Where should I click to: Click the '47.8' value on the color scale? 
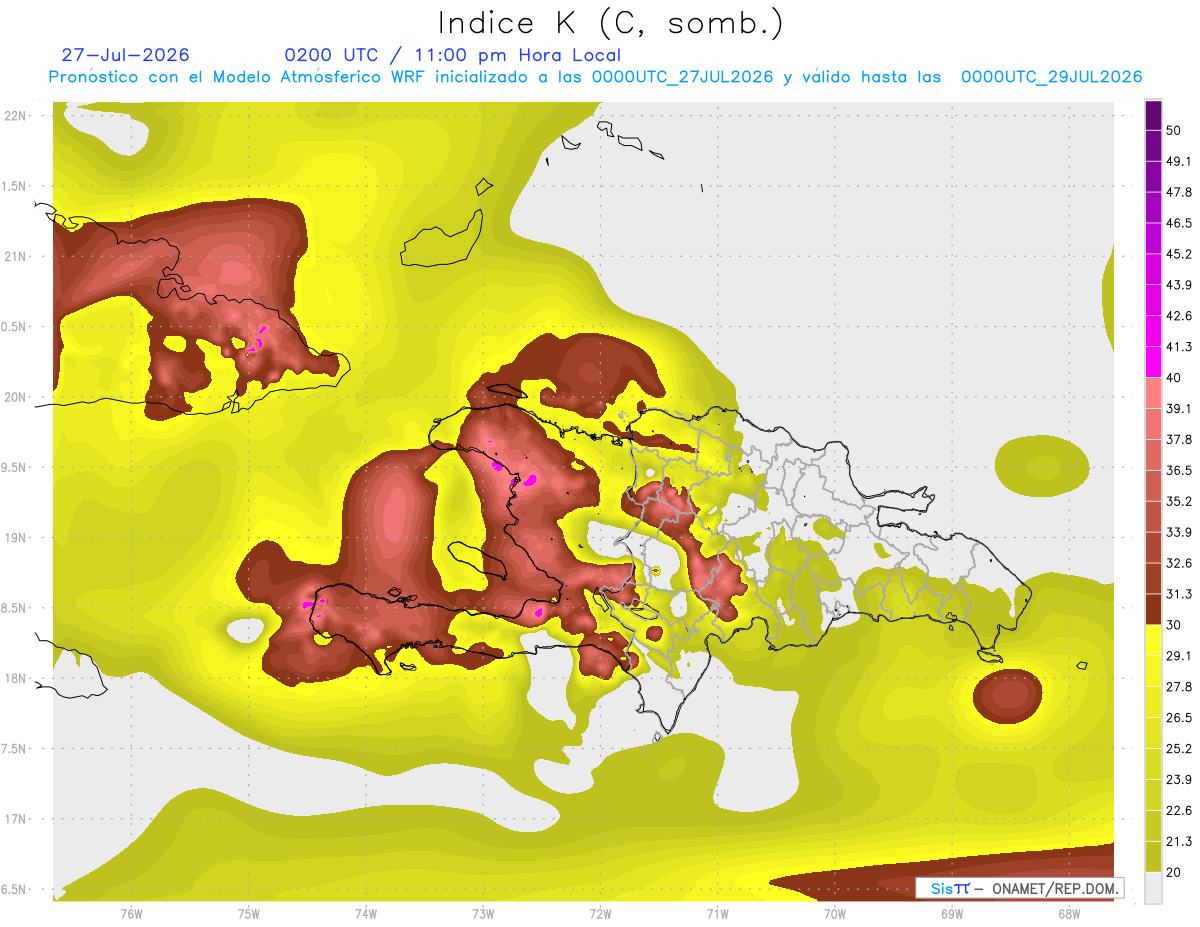pyautogui.click(x=1179, y=192)
